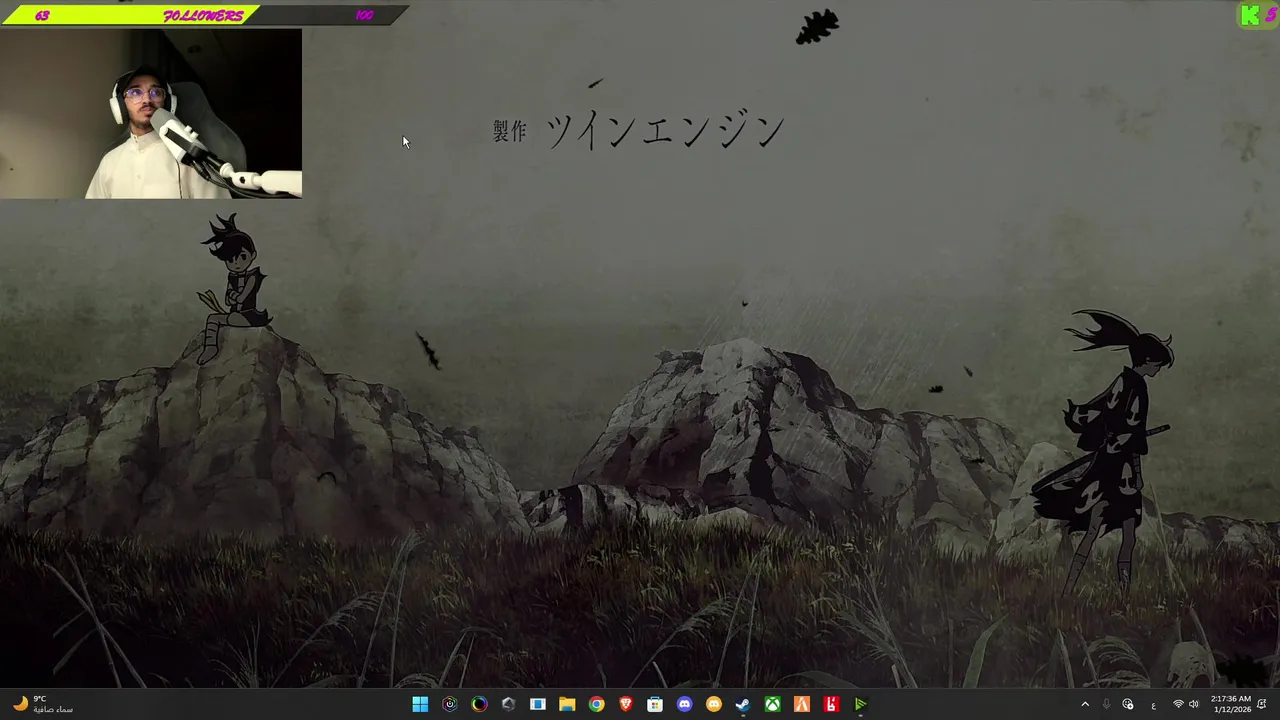Open the green play-arrow app on taskbar
The image size is (1280, 720).
[x=860, y=704]
